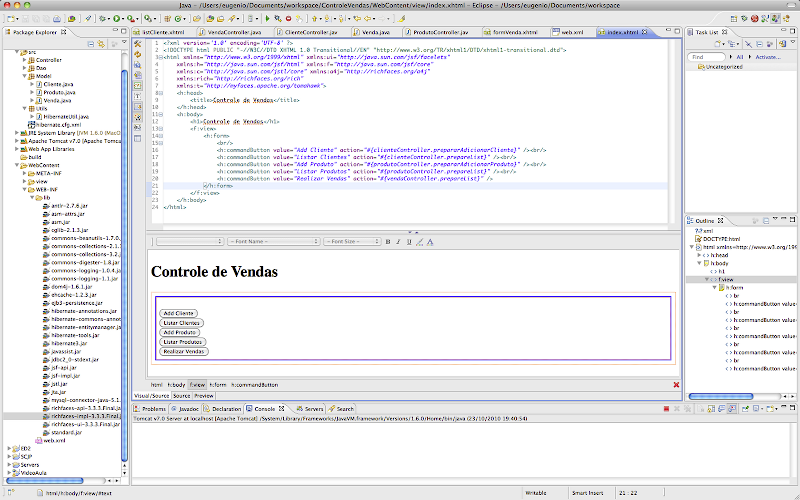
Task: Click the Run (green play) toolbar icon
Action: (x=118, y=18)
